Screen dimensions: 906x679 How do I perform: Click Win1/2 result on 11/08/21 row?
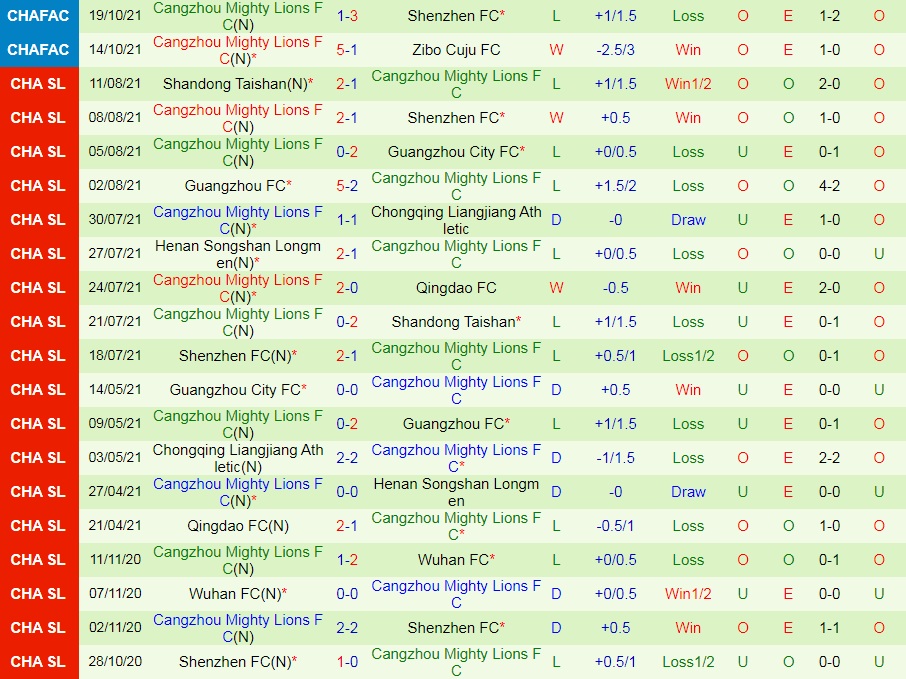point(688,84)
